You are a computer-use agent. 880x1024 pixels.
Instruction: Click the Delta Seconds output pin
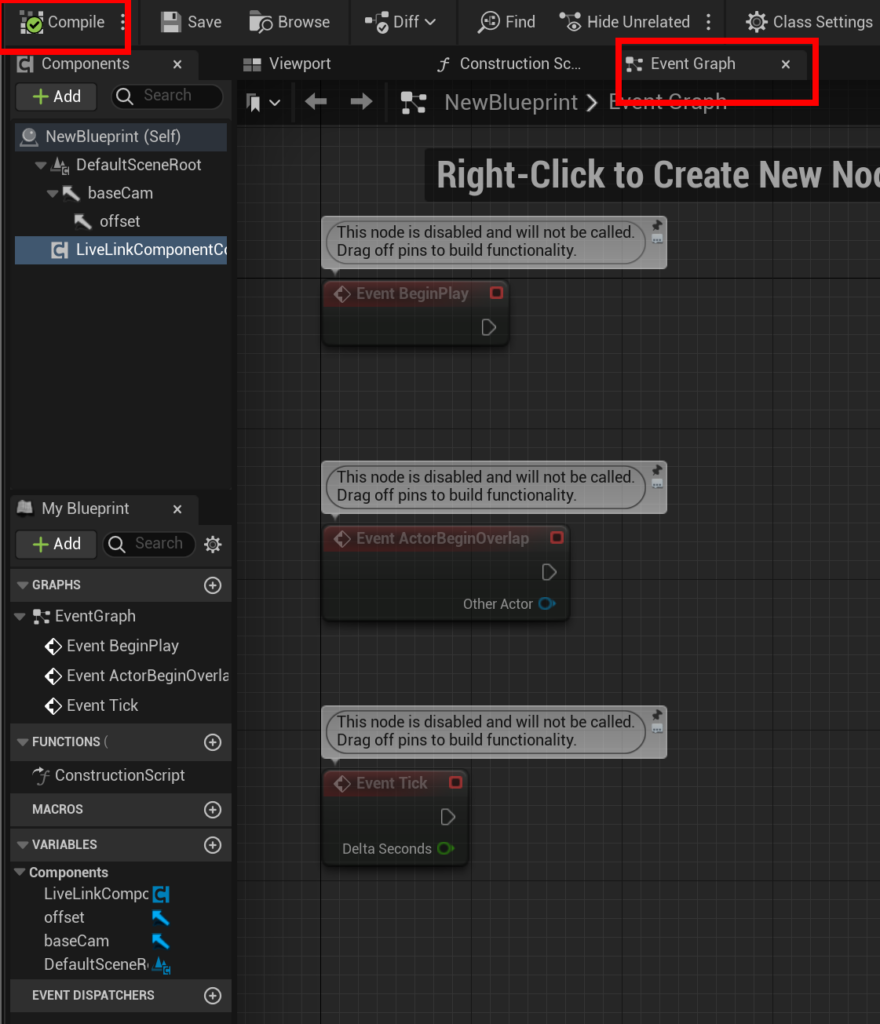pyautogui.click(x=445, y=849)
